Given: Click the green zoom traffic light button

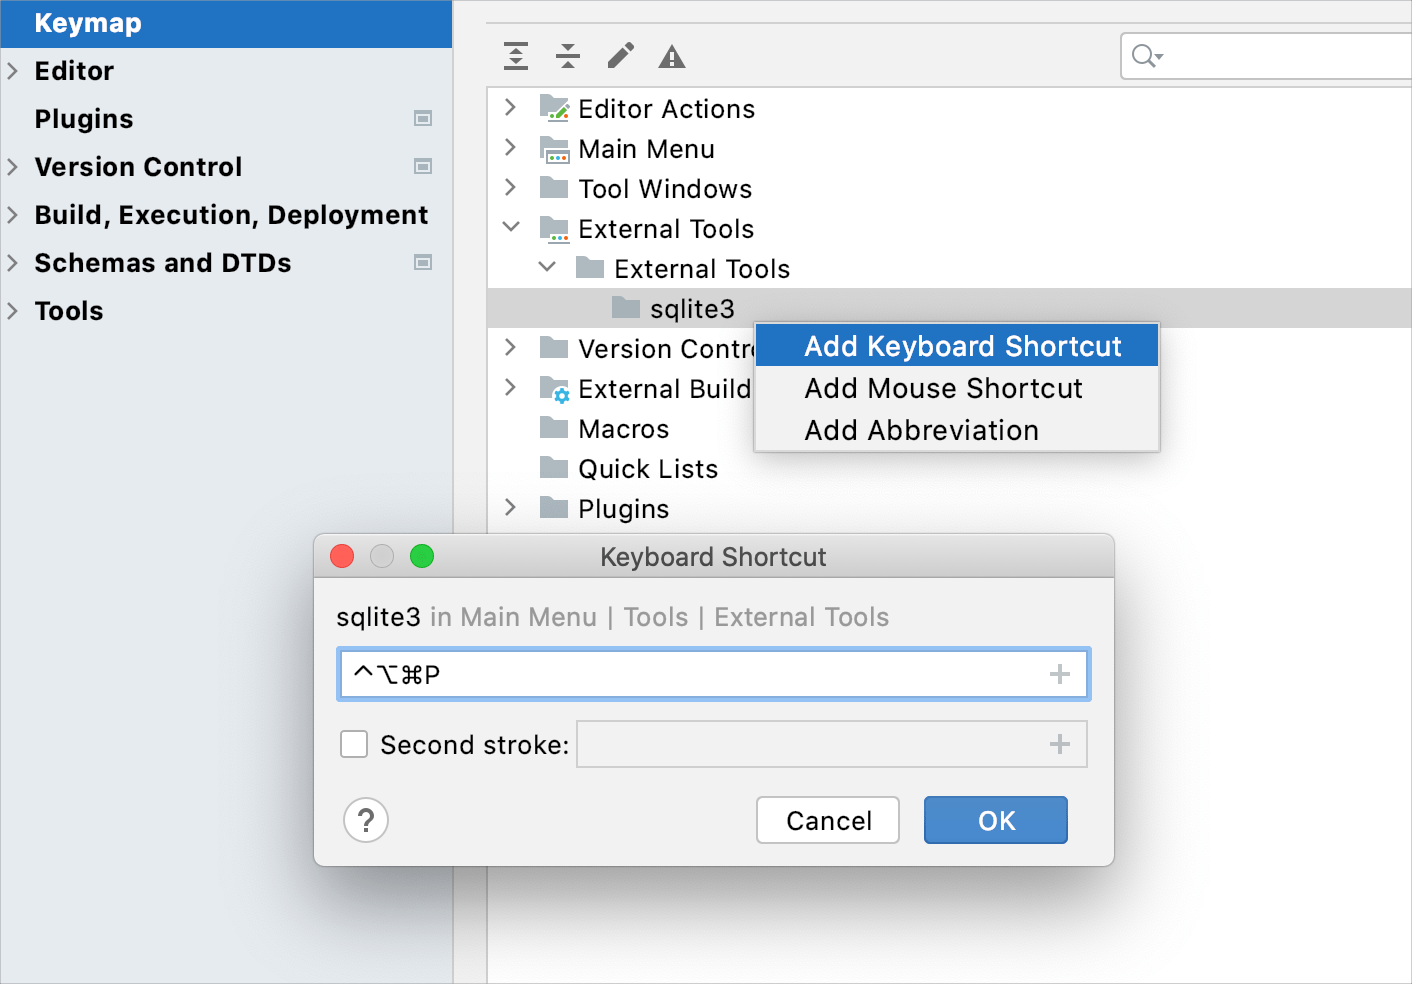Looking at the screenshot, I should pyautogui.click(x=422, y=556).
